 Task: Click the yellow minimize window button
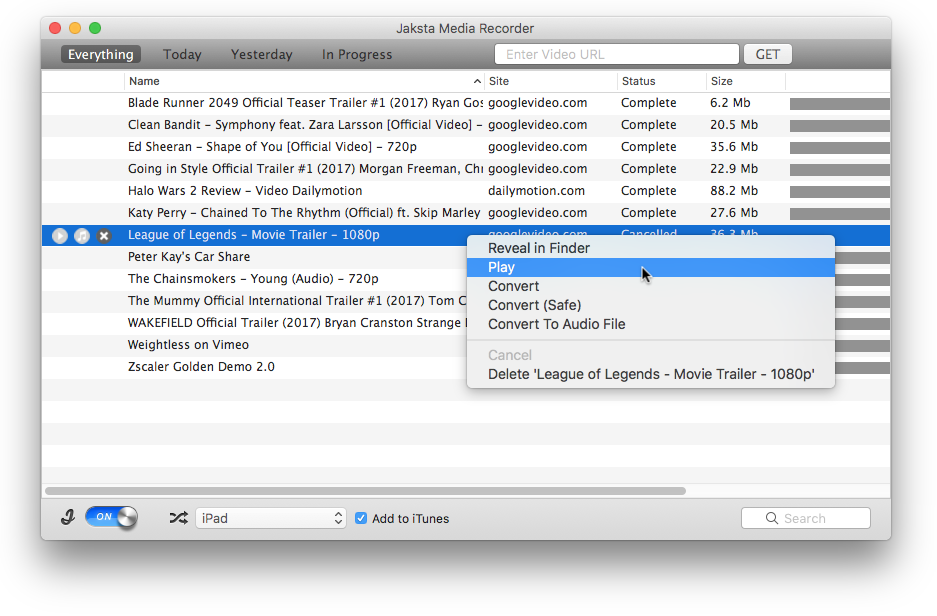point(75,28)
